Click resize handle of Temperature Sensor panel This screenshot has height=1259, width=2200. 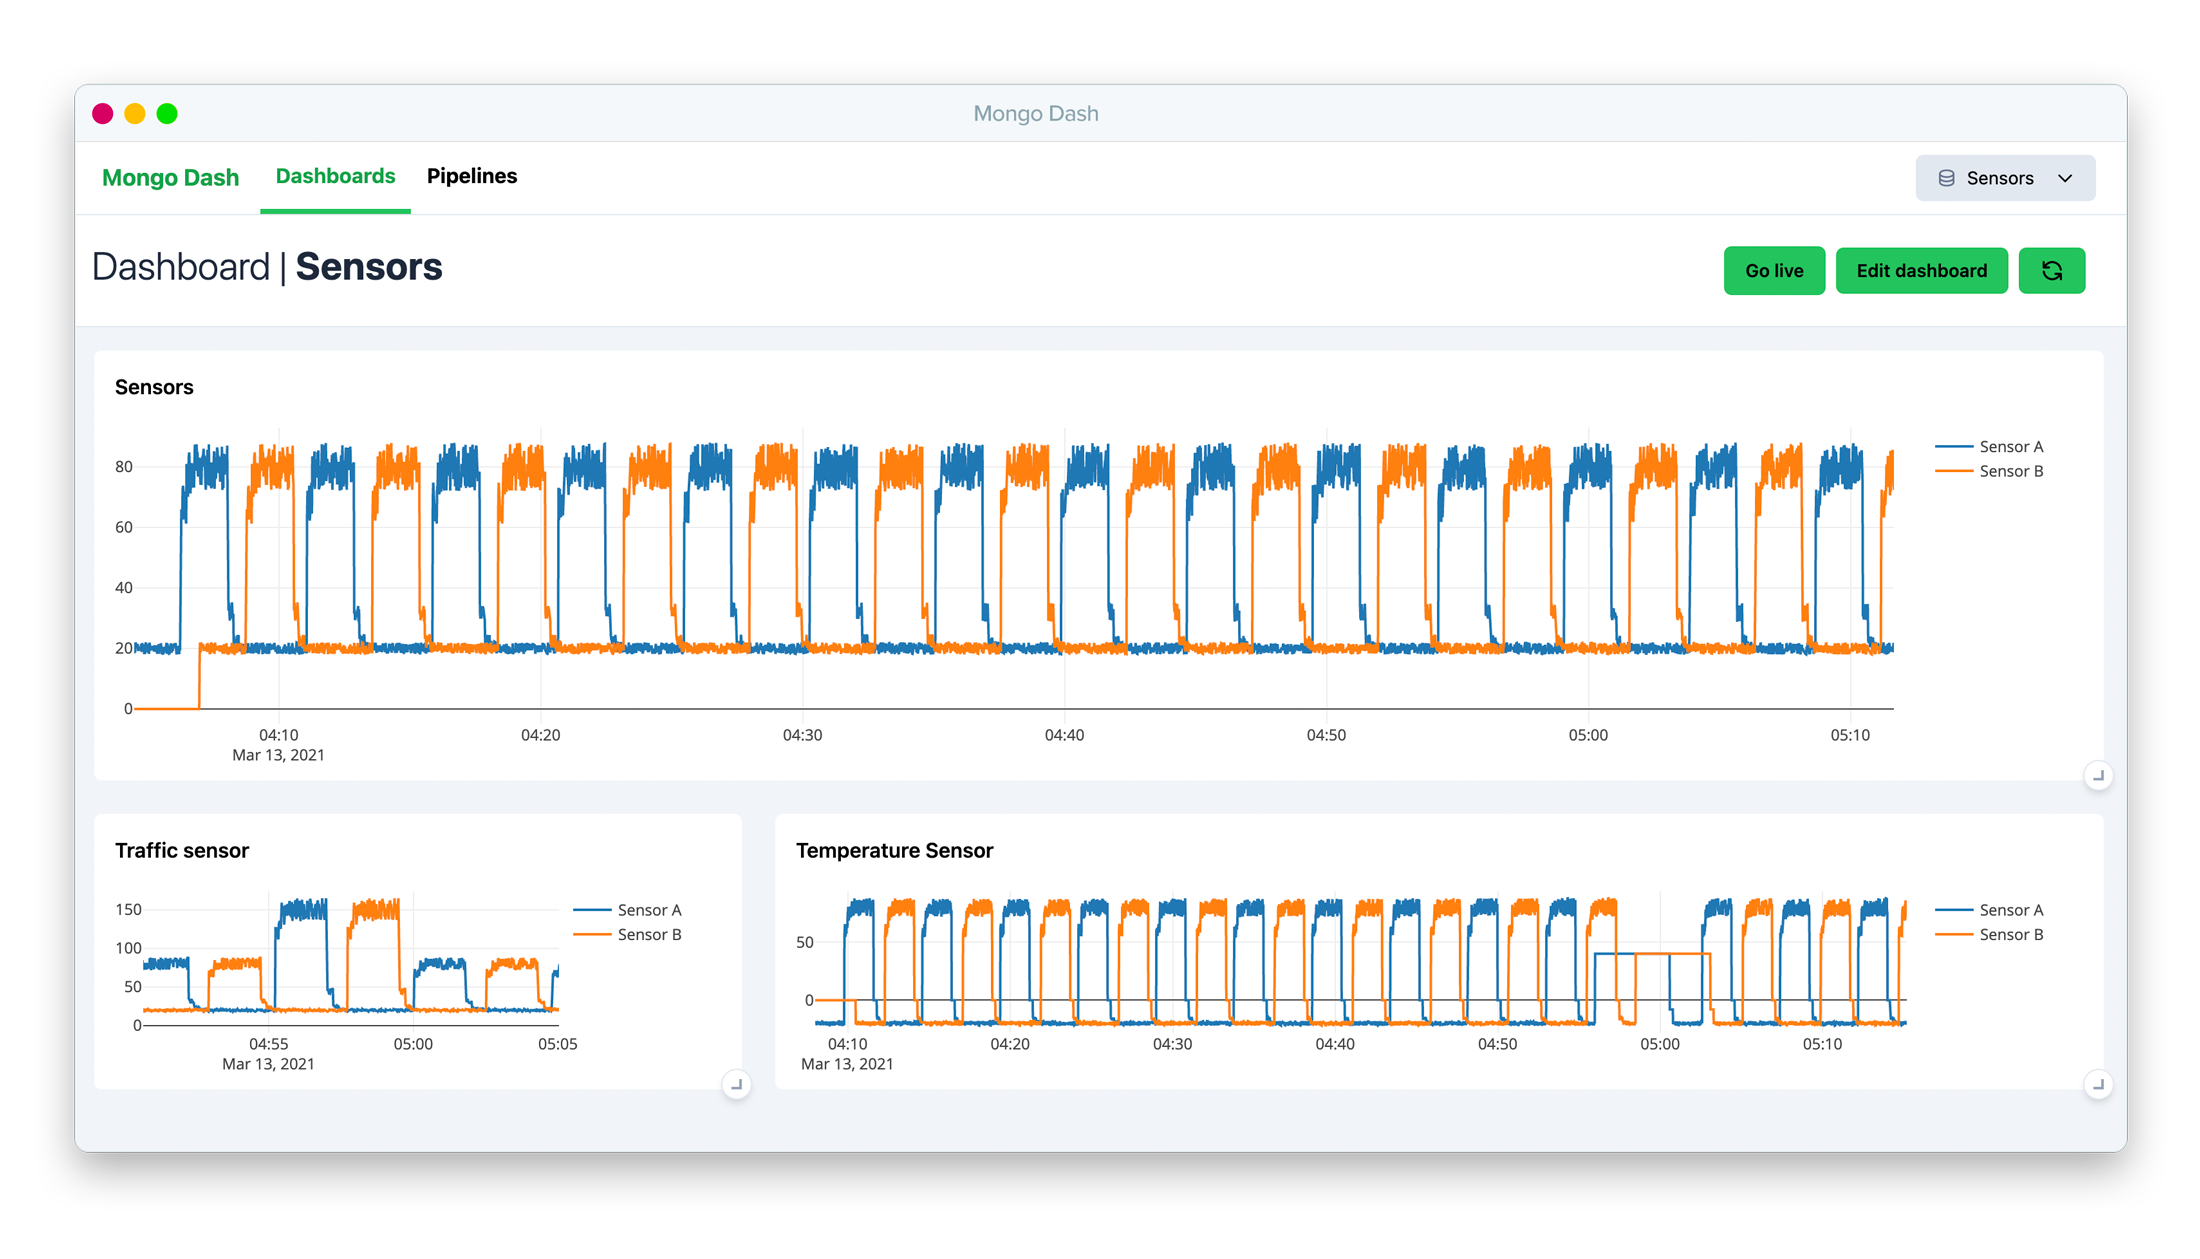click(2098, 1085)
